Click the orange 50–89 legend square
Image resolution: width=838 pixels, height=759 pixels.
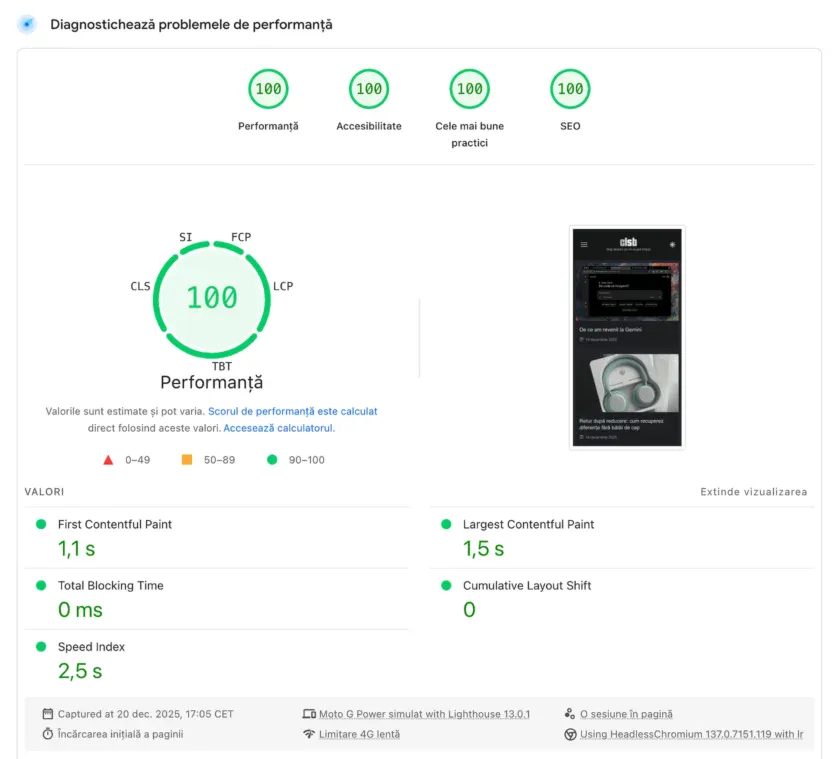point(185,459)
